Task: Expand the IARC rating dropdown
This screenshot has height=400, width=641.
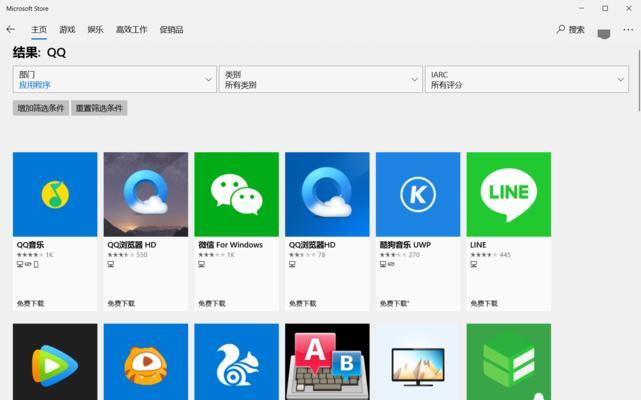Action: [x=527, y=79]
